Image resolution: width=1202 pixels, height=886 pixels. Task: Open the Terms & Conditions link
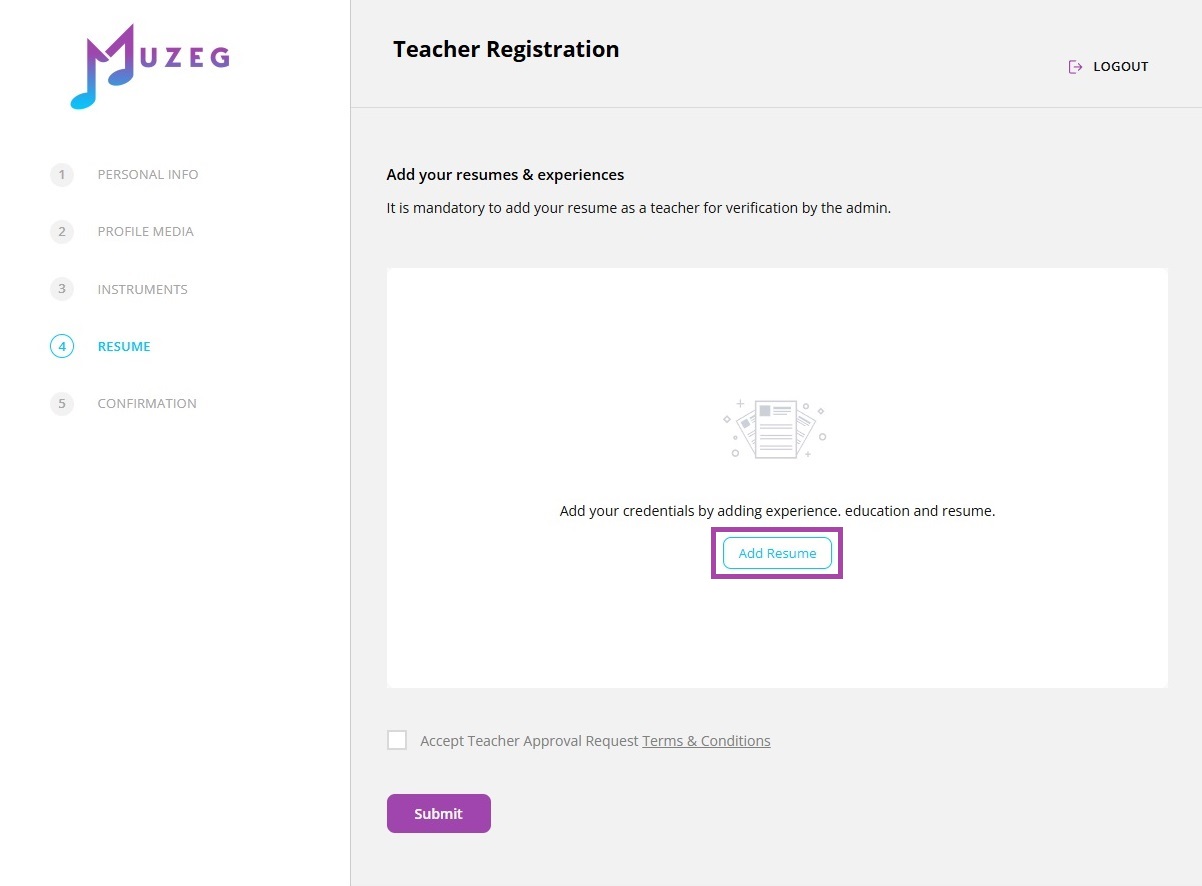point(706,741)
